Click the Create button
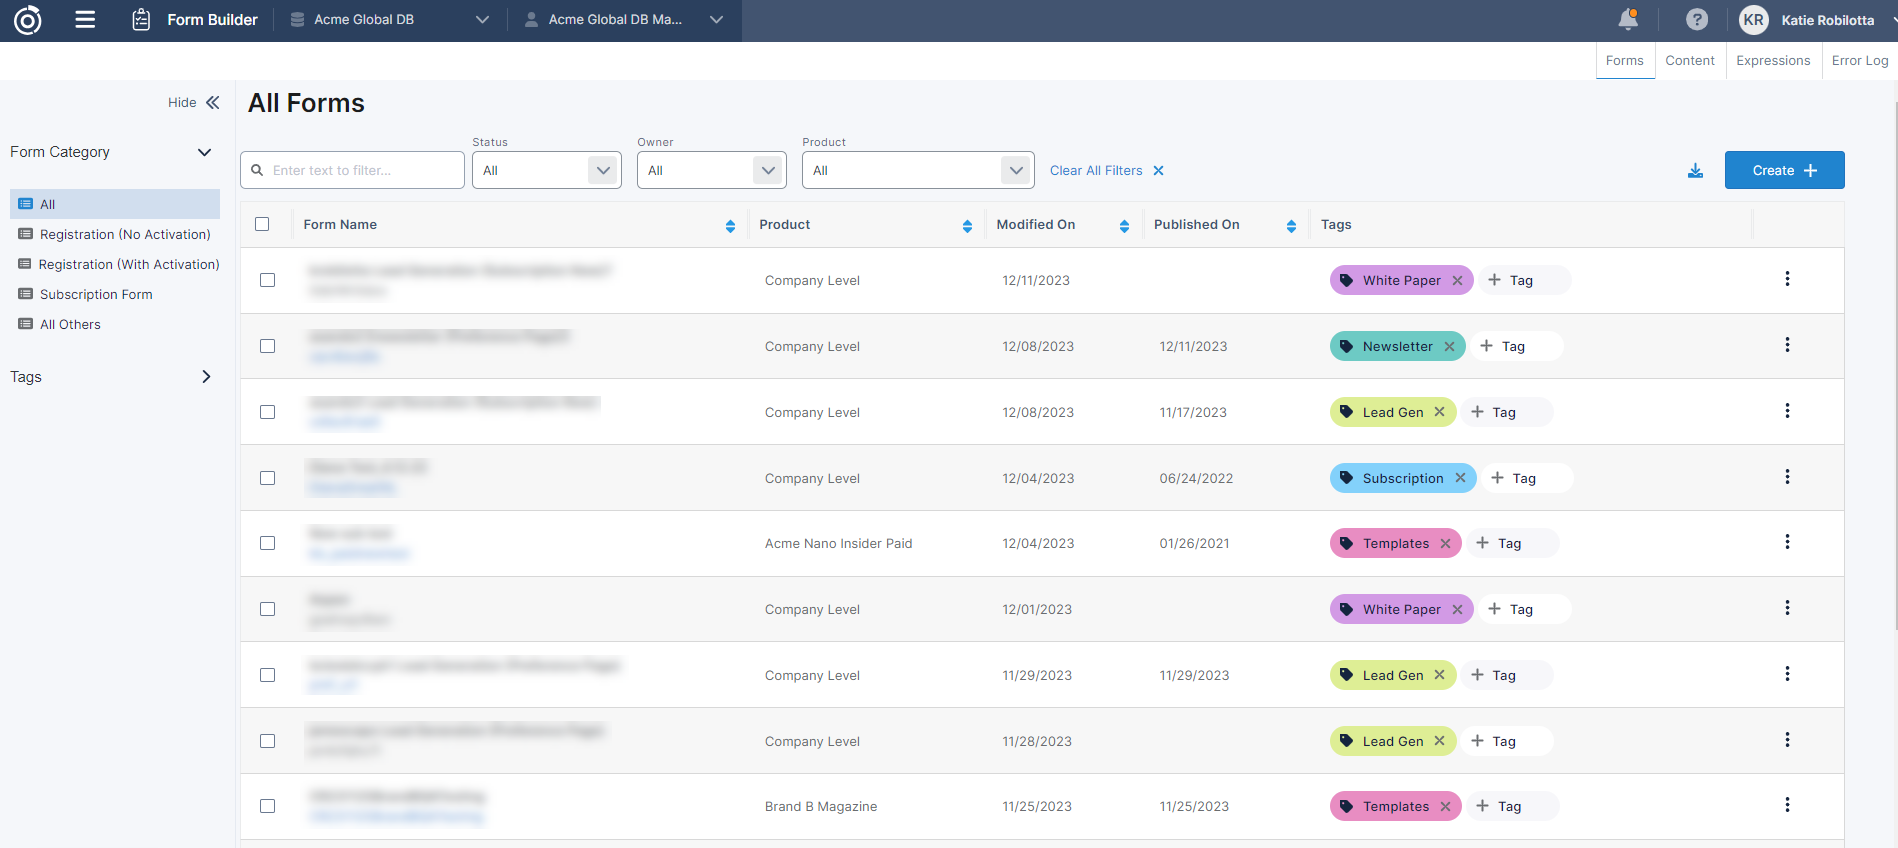 click(1784, 171)
